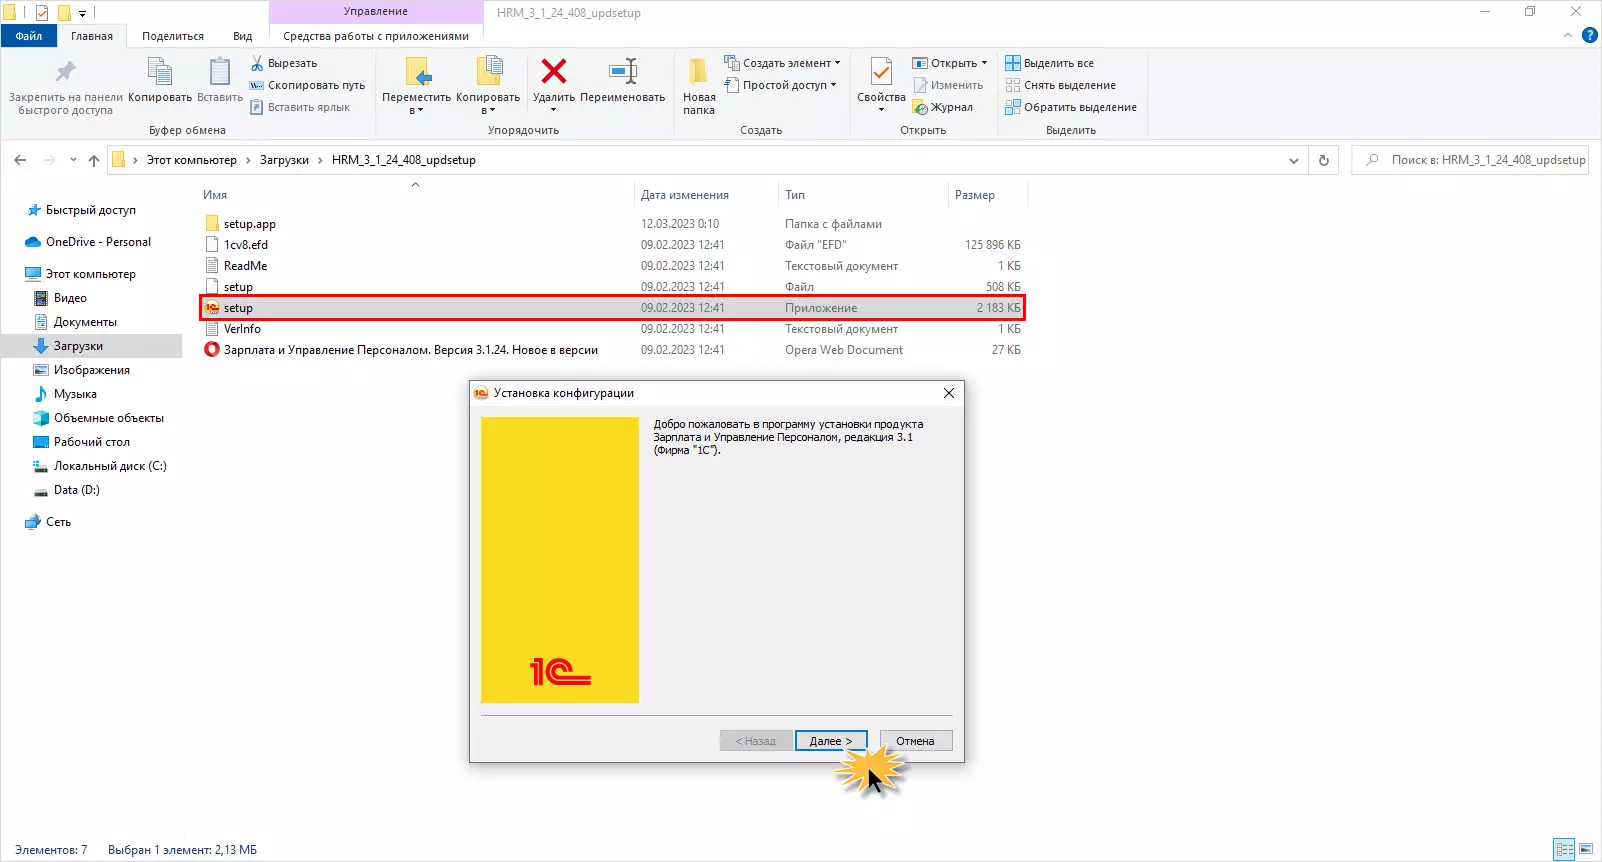Select the setup application row
The image size is (1602, 862).
(x=612, y=308)
